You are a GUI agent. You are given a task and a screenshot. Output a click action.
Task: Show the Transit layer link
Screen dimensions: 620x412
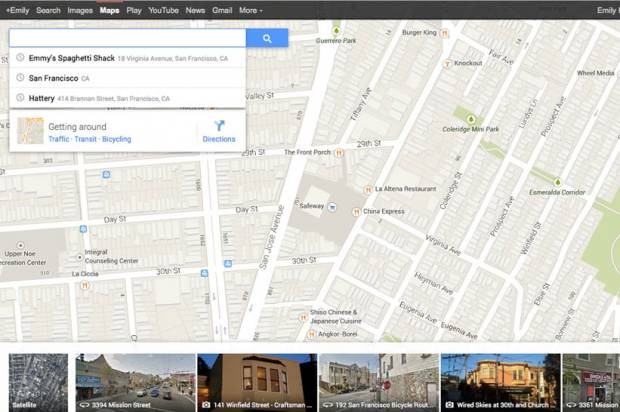point(85,139)
